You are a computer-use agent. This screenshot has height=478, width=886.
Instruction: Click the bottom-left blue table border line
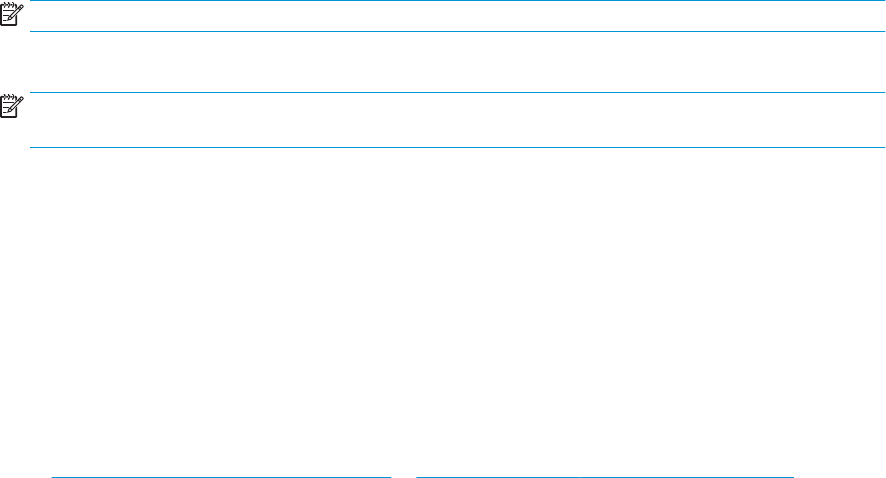222,477
